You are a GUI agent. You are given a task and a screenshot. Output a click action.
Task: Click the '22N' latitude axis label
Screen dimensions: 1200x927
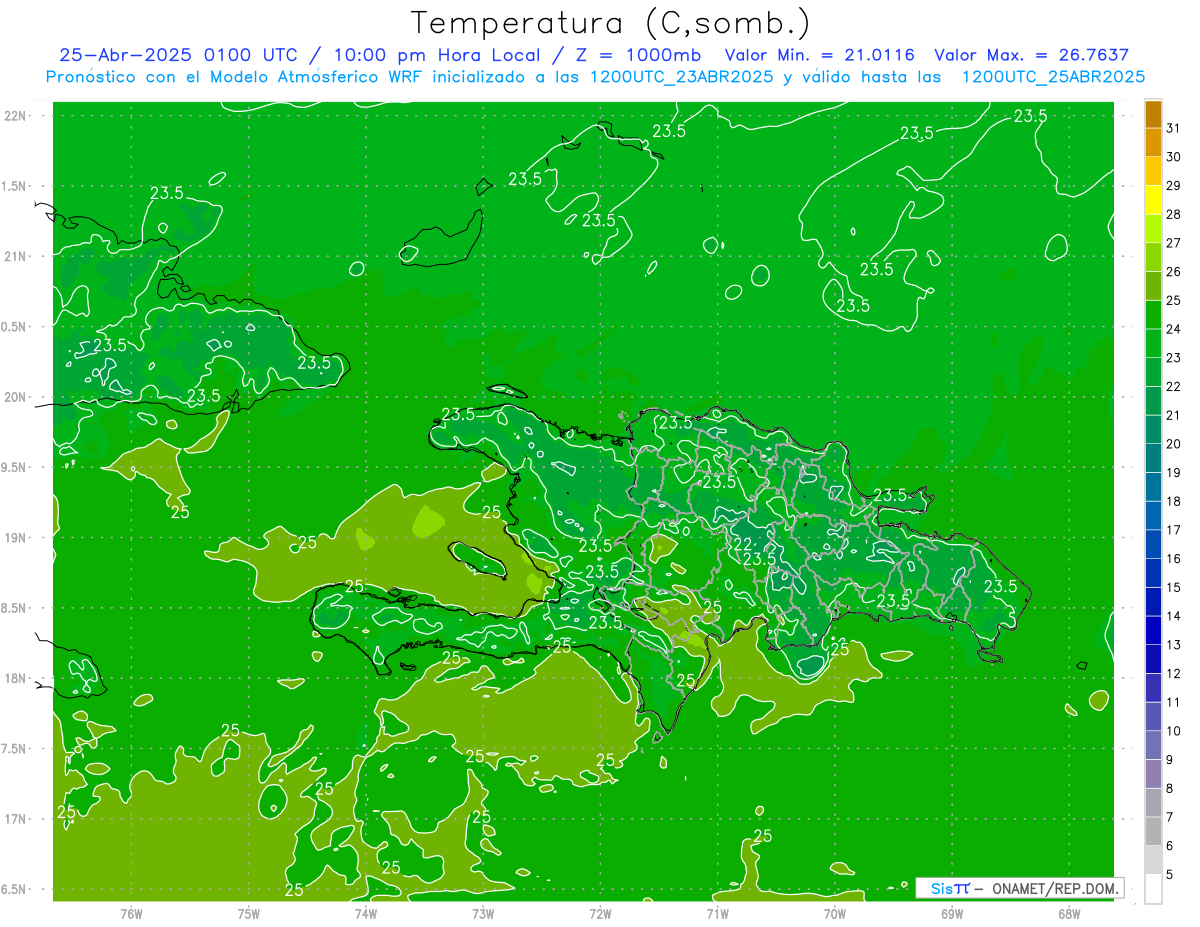pyautogui.click(x=17, y=115)
